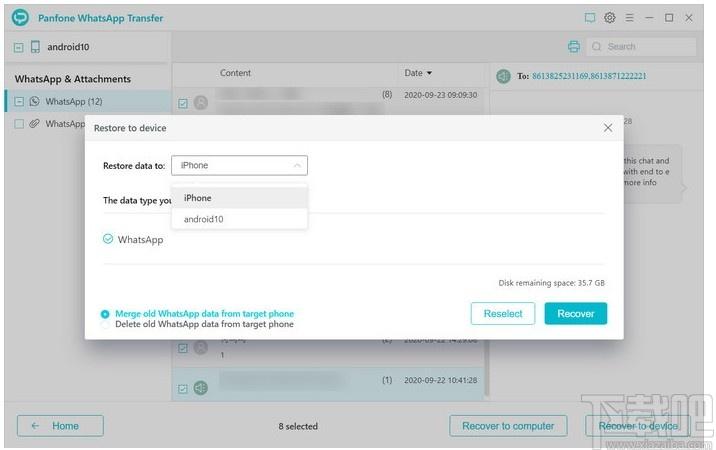Open the hamburger menu icon
The width and height of the screenshot is (716, 450).
(x=629, y=18)
